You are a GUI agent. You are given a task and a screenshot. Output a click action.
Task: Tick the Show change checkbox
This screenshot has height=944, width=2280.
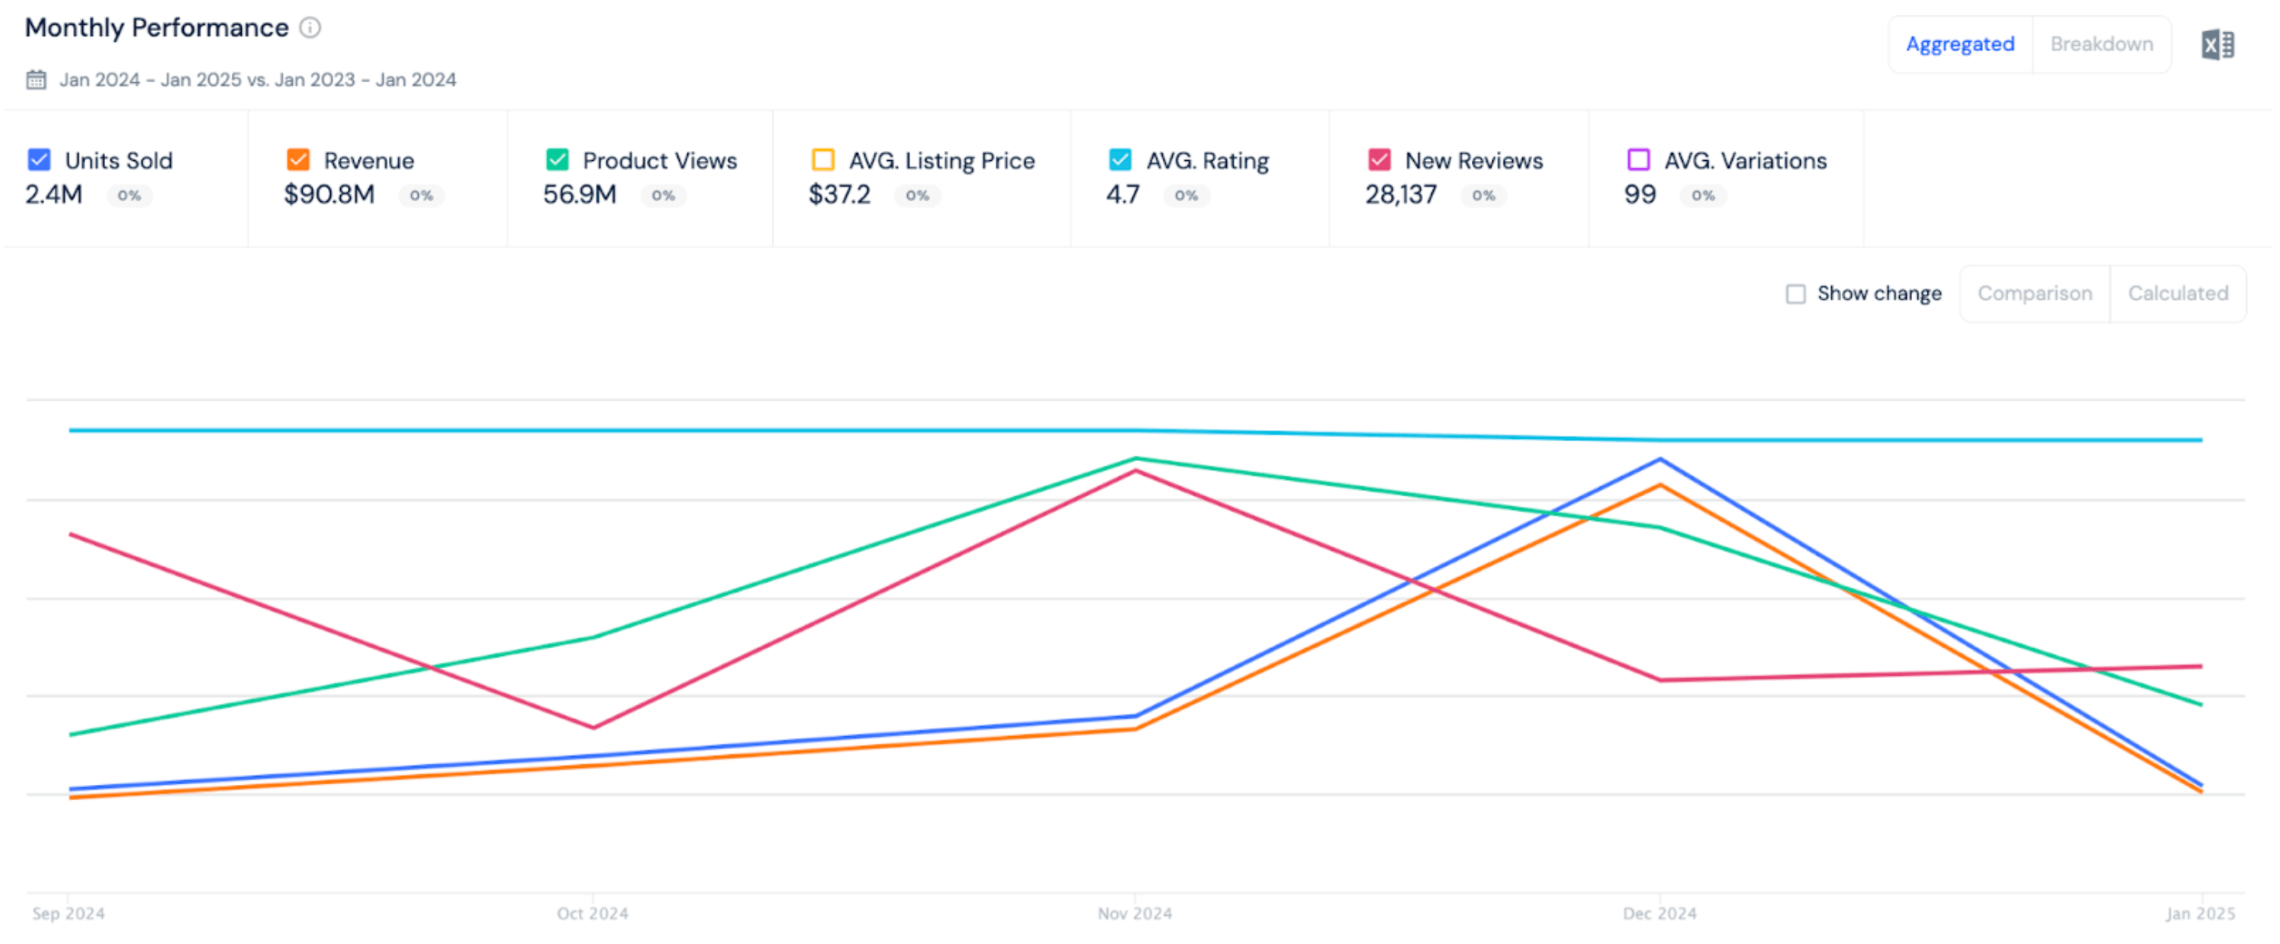coord(1796,294)
